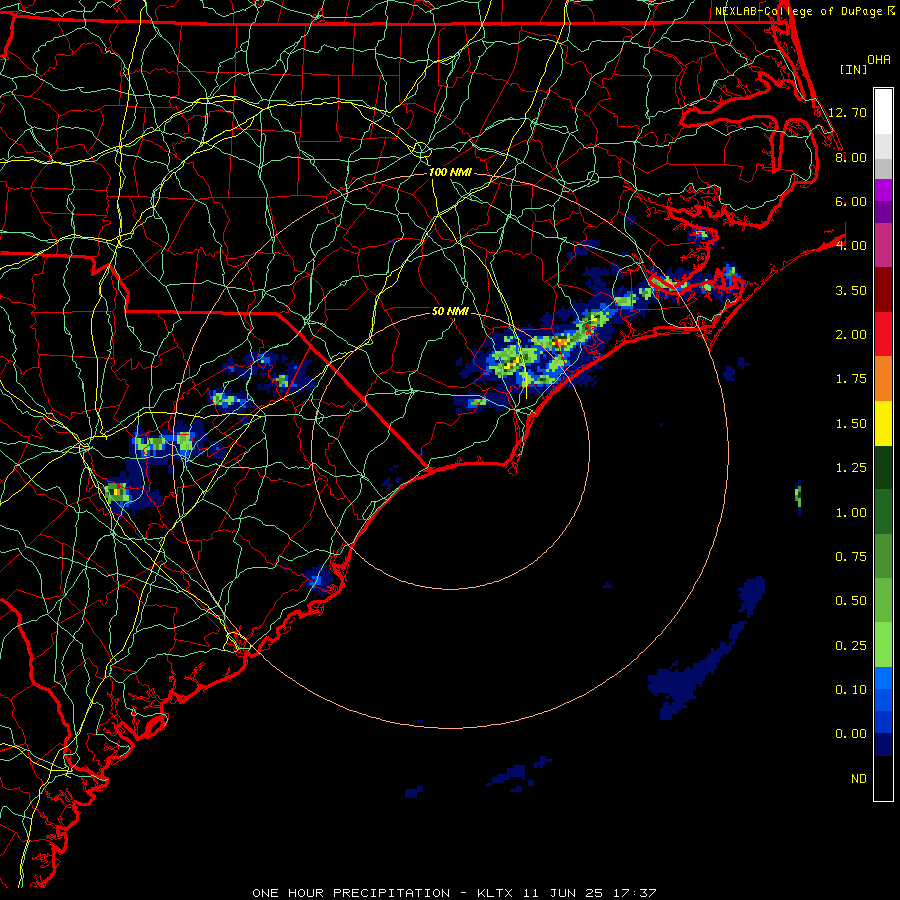Click the ND legend label
The width and height of the screenshot is (900, 900).
click(x=859, y=779)
